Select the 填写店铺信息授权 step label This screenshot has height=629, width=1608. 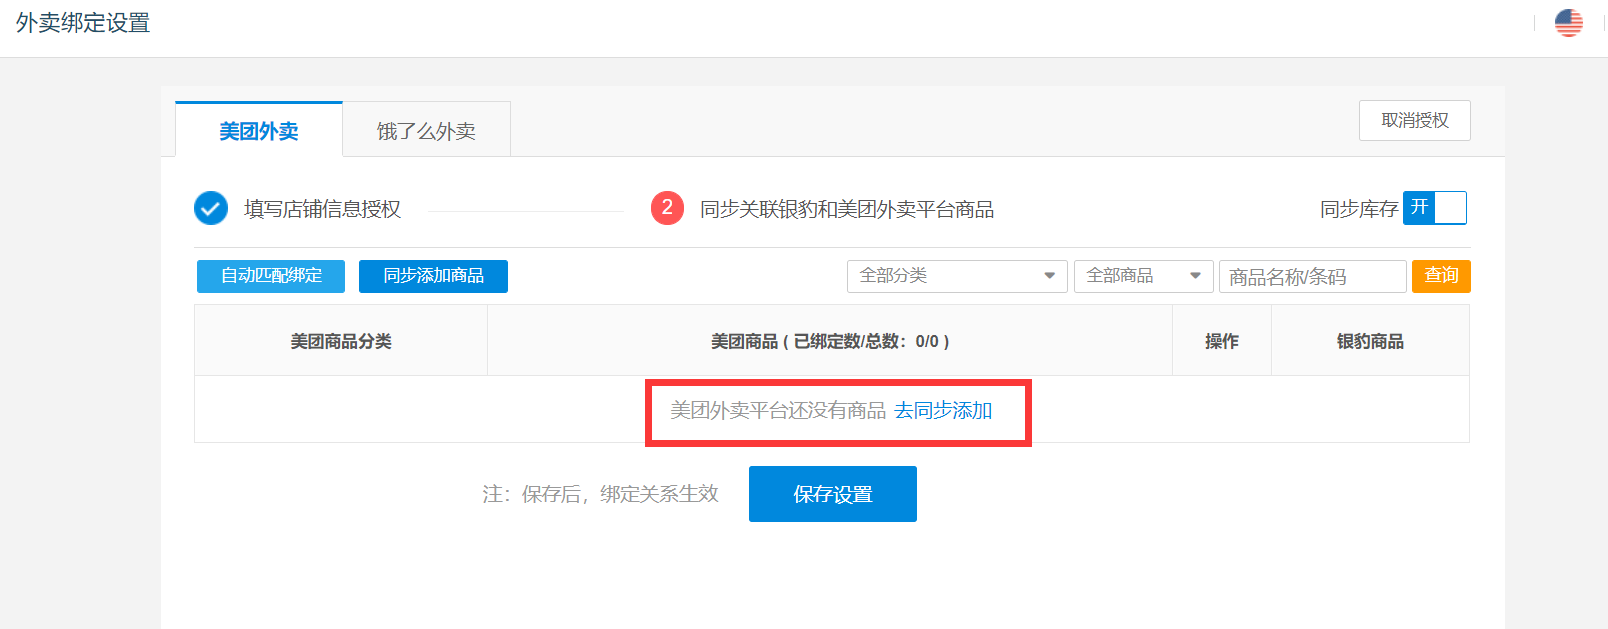click(322, 209)
